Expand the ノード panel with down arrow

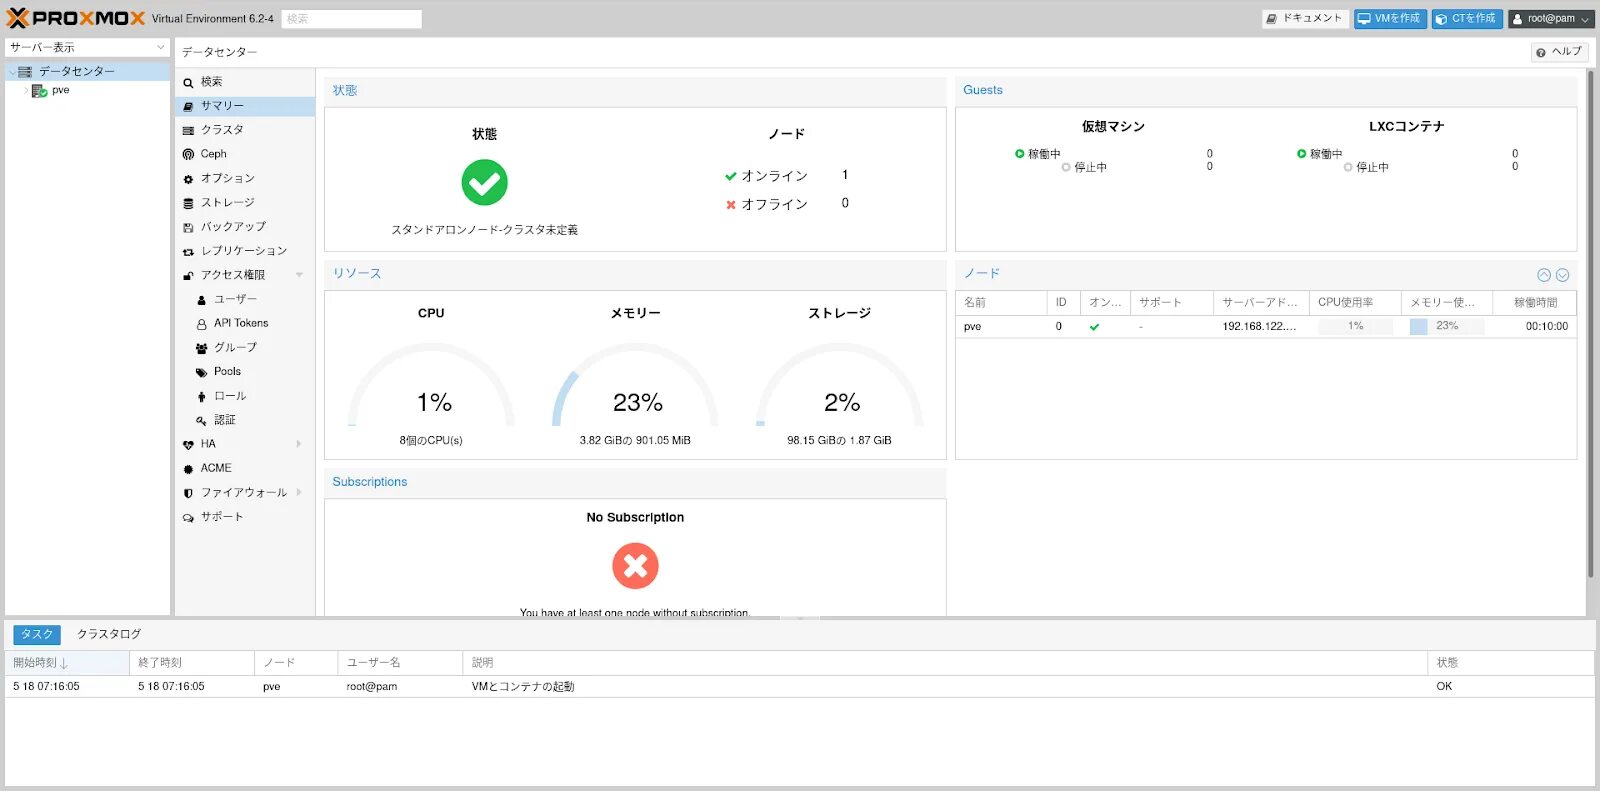[x=1562, y=275]
